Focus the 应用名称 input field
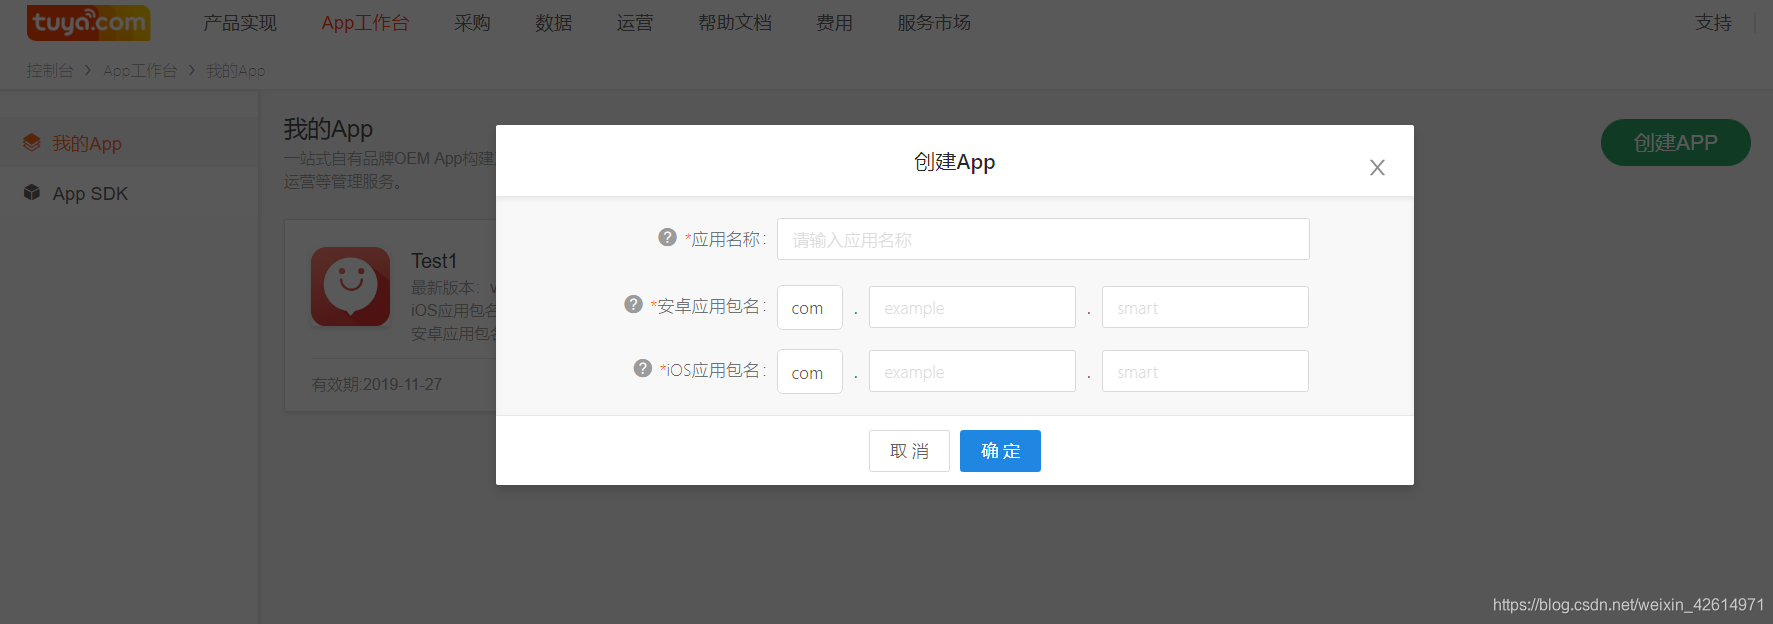The width and height of the screenshot is (1773, 624). pyautogui.click(x=1043, y=239)
